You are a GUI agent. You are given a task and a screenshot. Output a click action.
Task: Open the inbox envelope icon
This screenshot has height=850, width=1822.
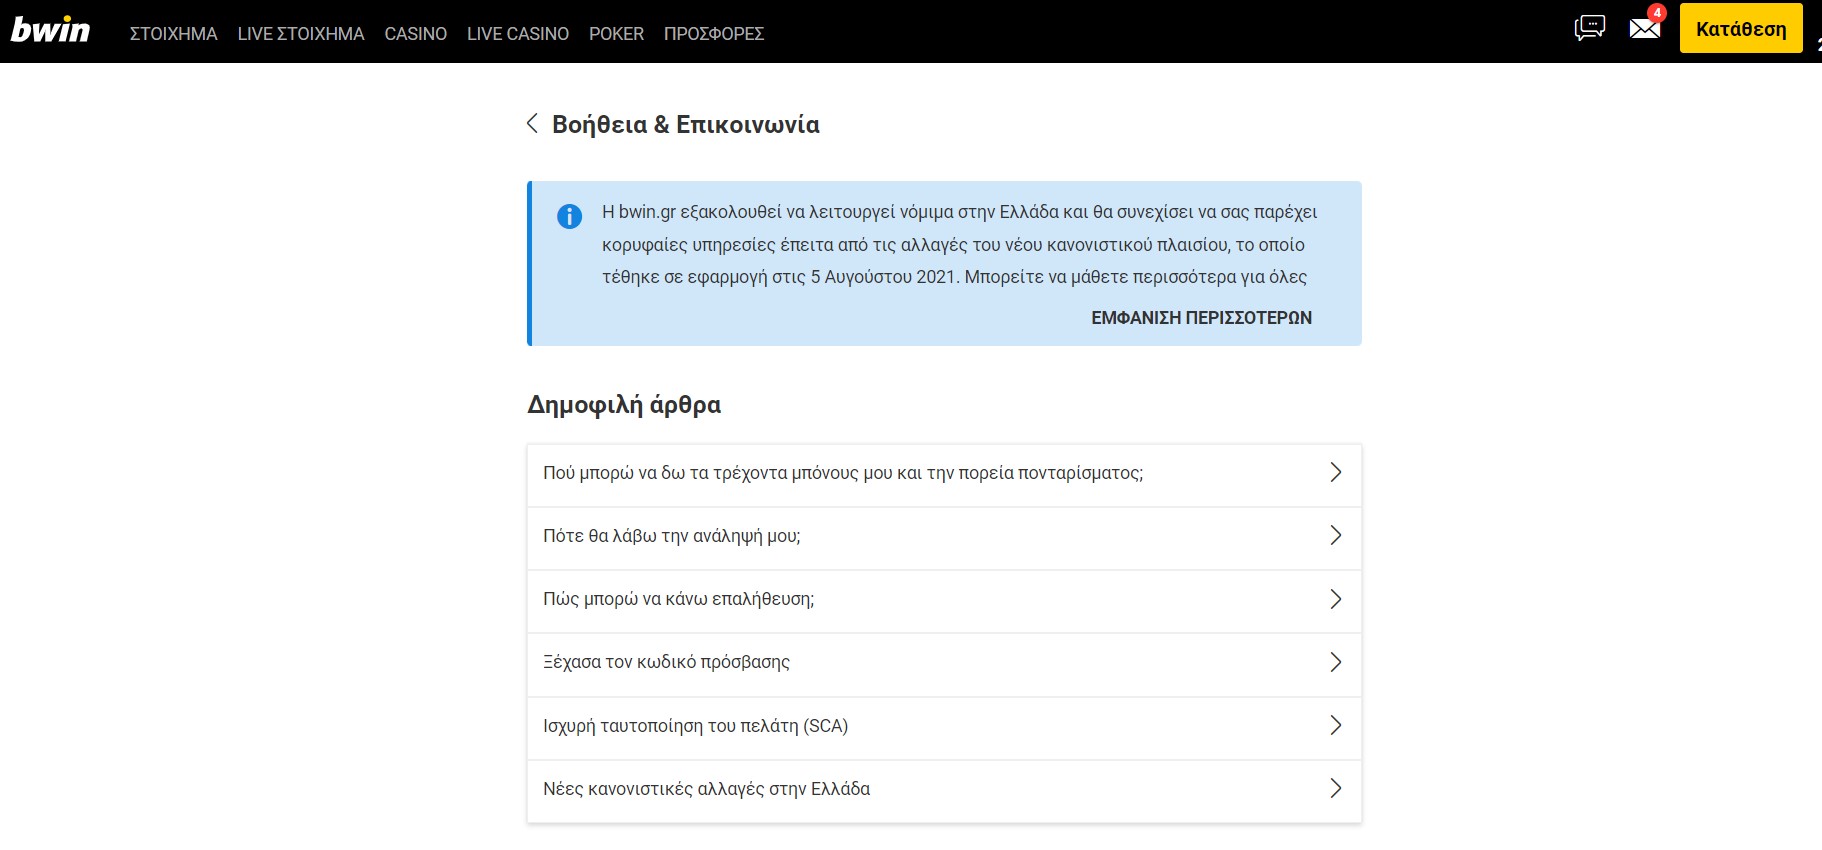1644,28
